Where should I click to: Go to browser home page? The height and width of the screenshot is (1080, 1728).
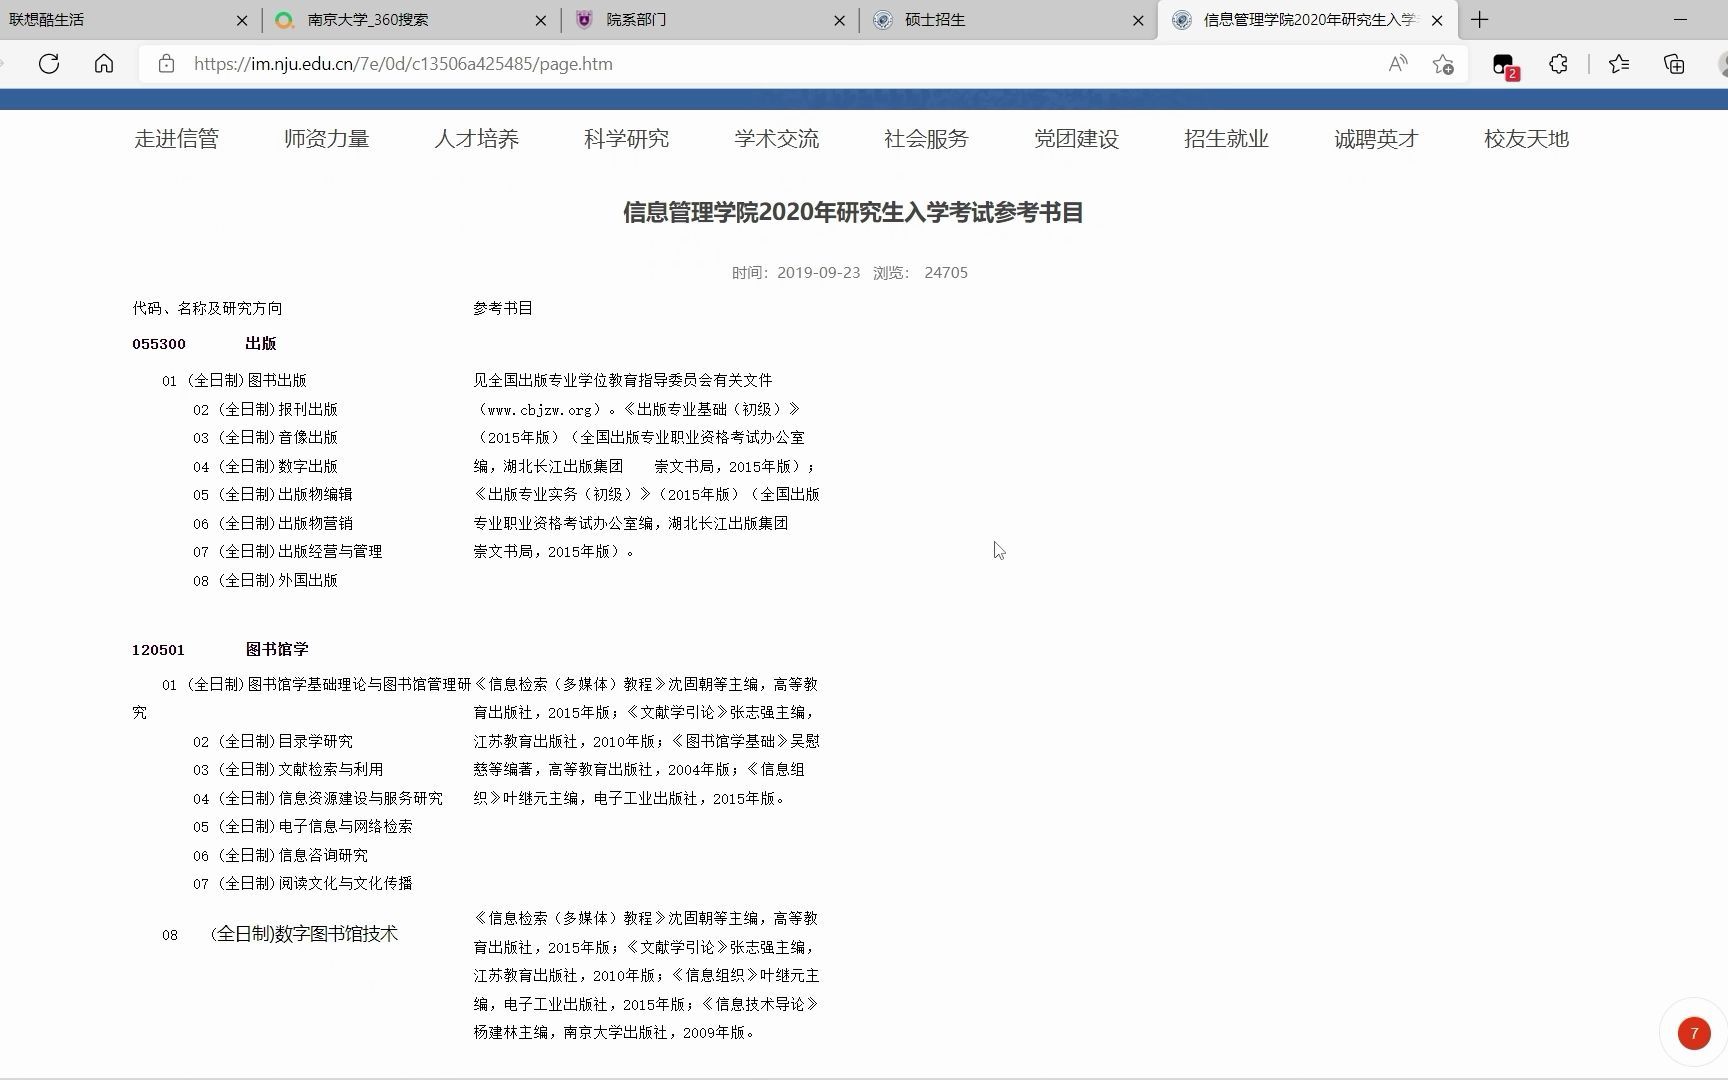104,64
